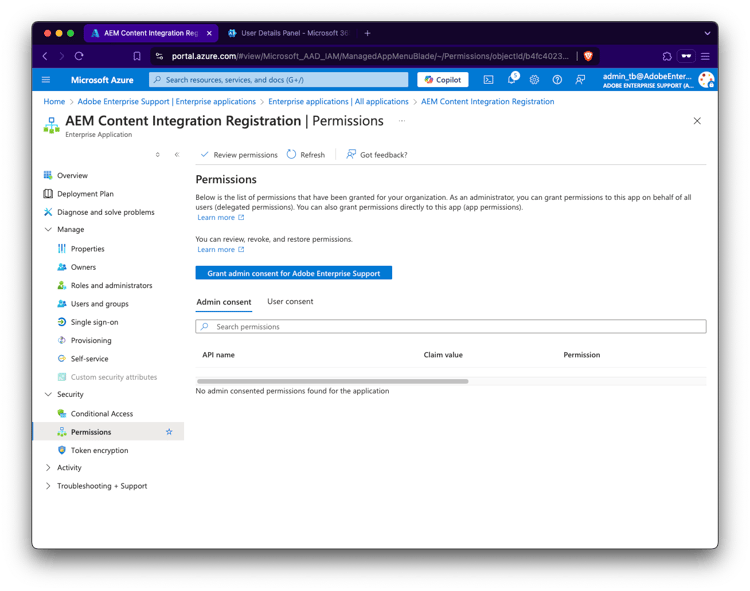This screenshot has height=591, width=750.
Task: Click Got feedback? in the toolbar
Action: pos(377,154)
